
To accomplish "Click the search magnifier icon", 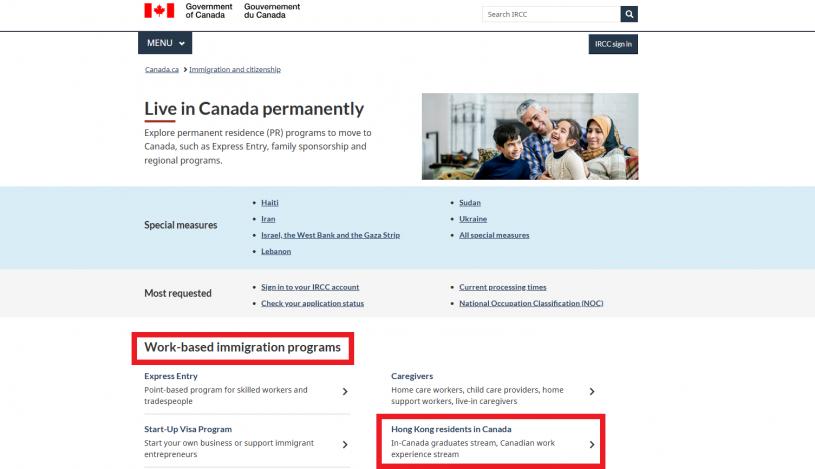I will click(629, 14).
